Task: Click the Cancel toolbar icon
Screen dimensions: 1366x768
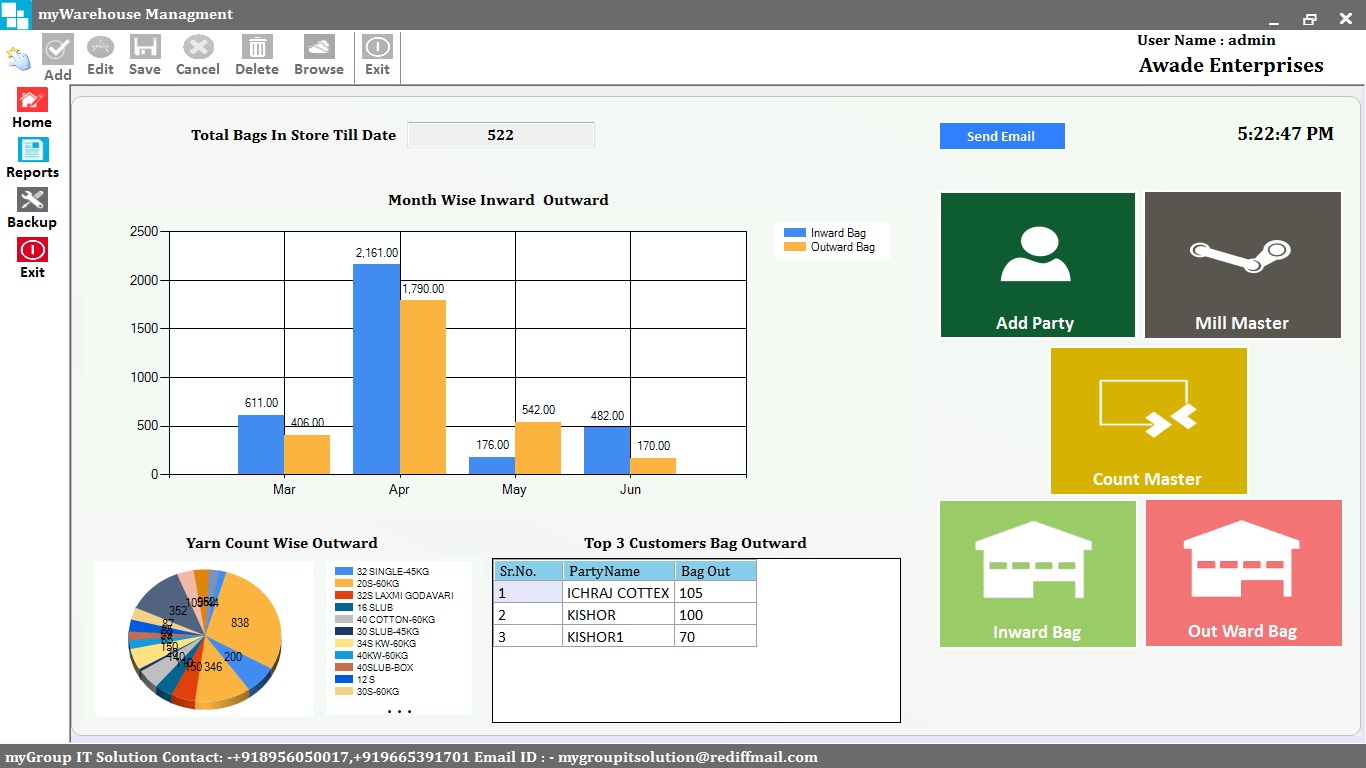Action: (198, 47)
